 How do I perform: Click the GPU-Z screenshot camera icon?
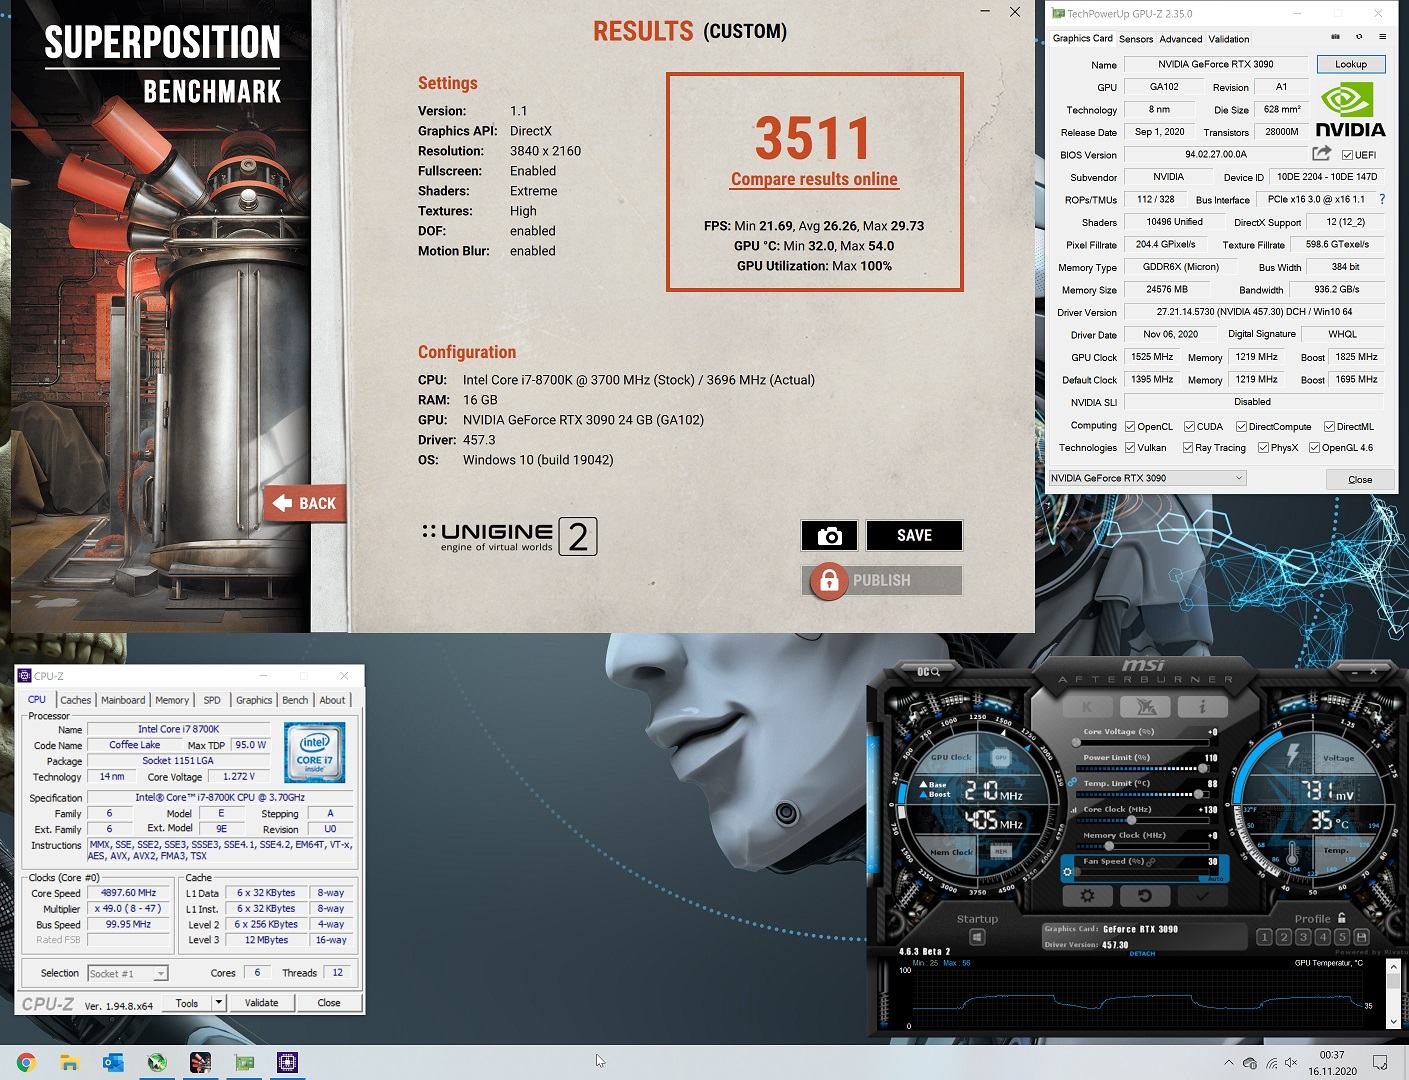[1335, 38]
